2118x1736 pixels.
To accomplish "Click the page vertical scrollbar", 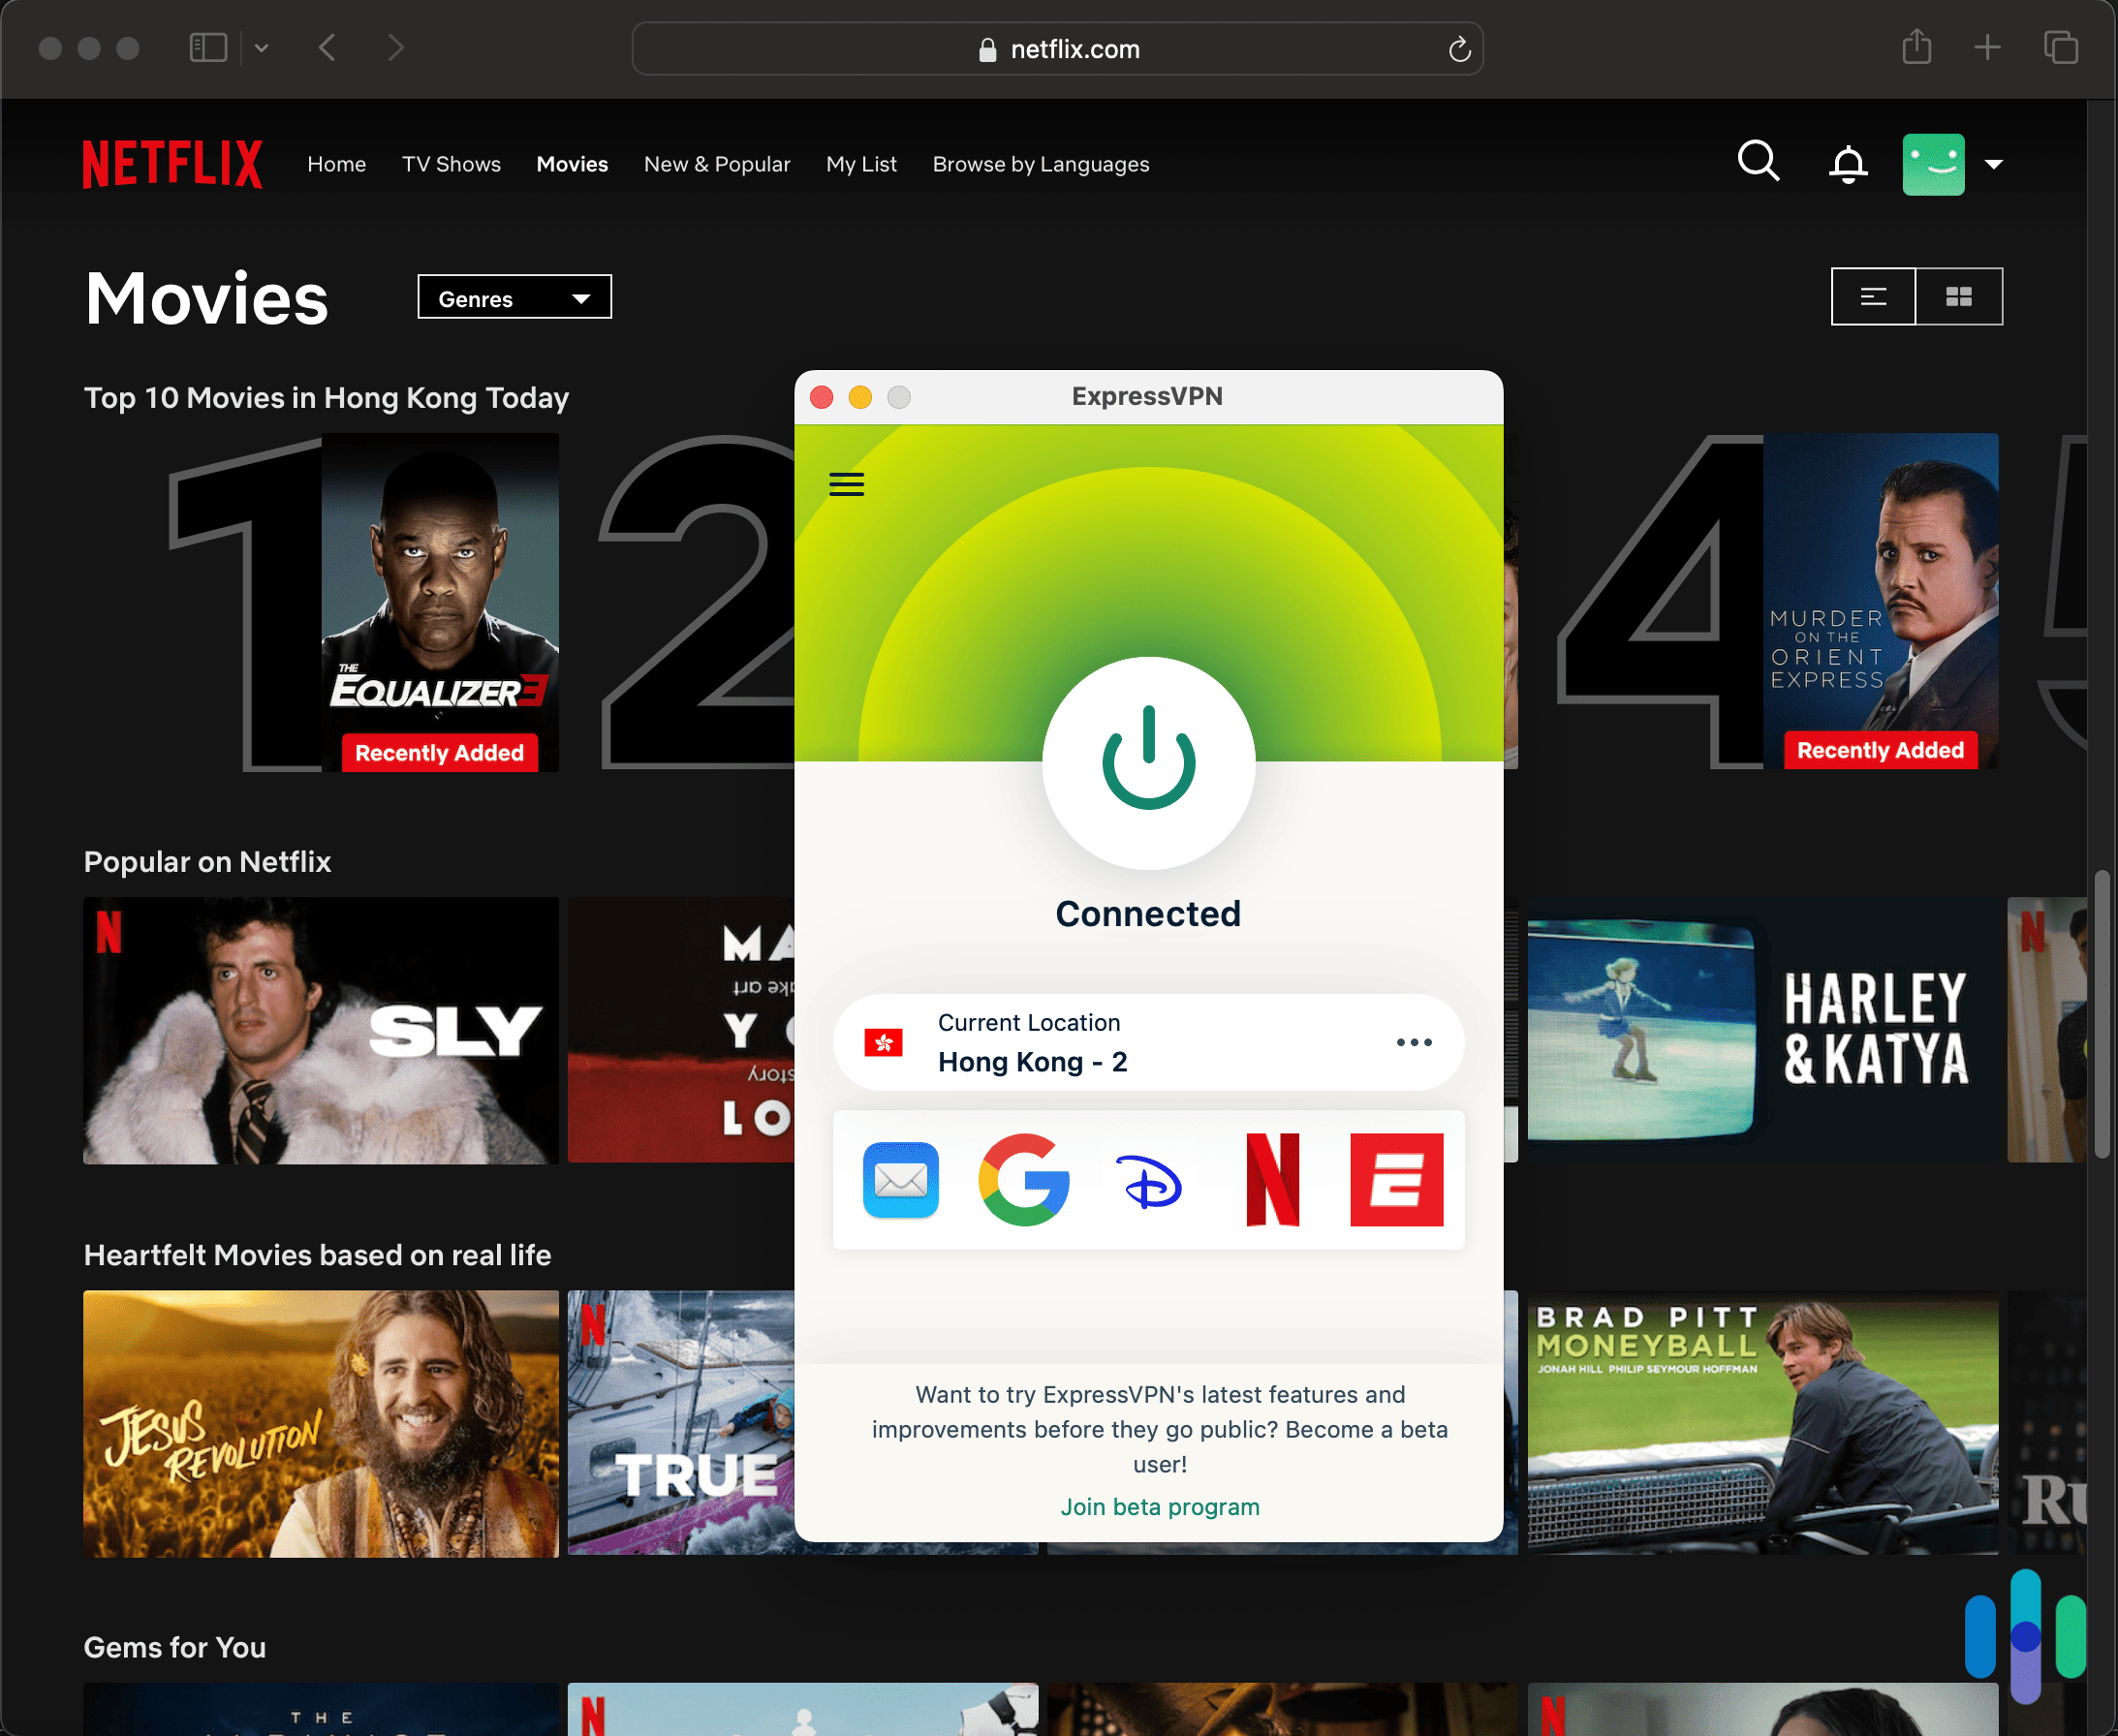I will (2102, 1012).
